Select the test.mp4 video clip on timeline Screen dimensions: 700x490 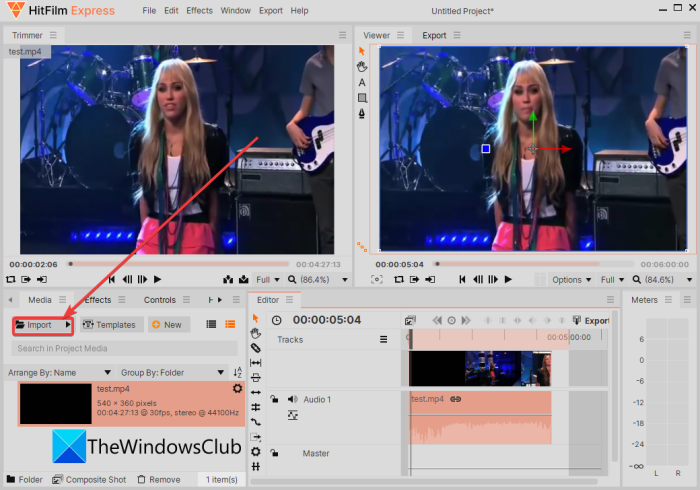(480, 368)
